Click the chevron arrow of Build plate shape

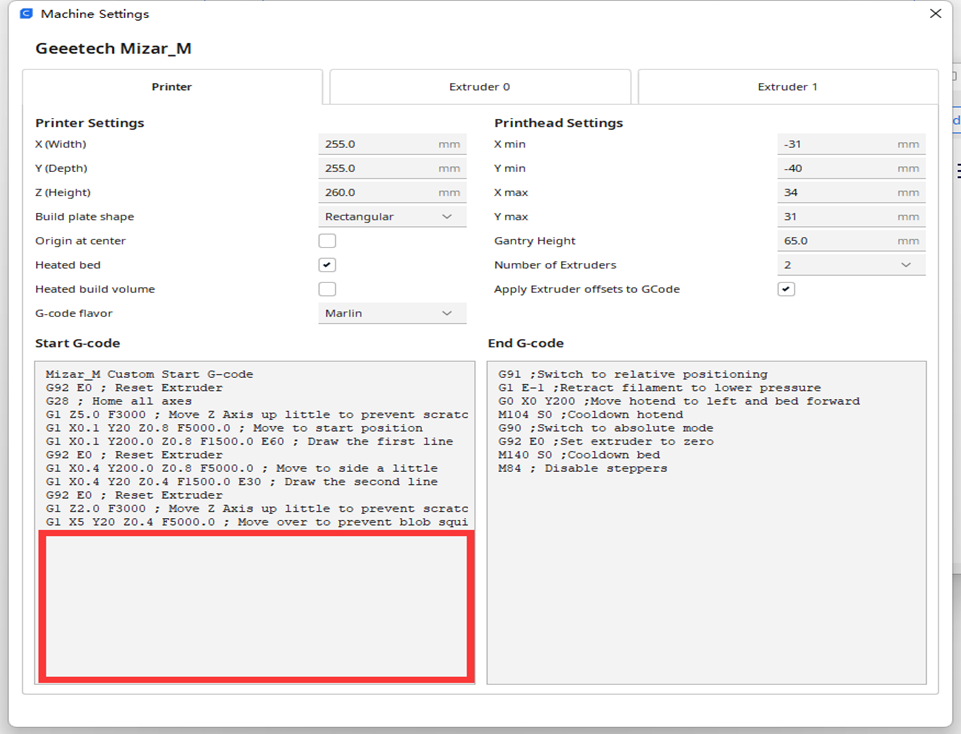447,216
